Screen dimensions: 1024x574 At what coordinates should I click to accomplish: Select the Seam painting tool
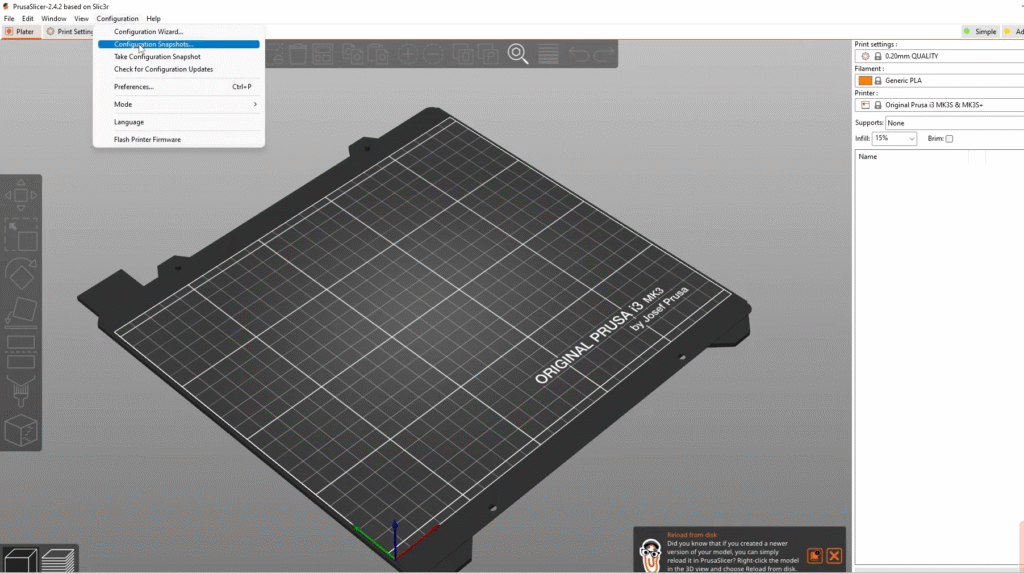21,430
